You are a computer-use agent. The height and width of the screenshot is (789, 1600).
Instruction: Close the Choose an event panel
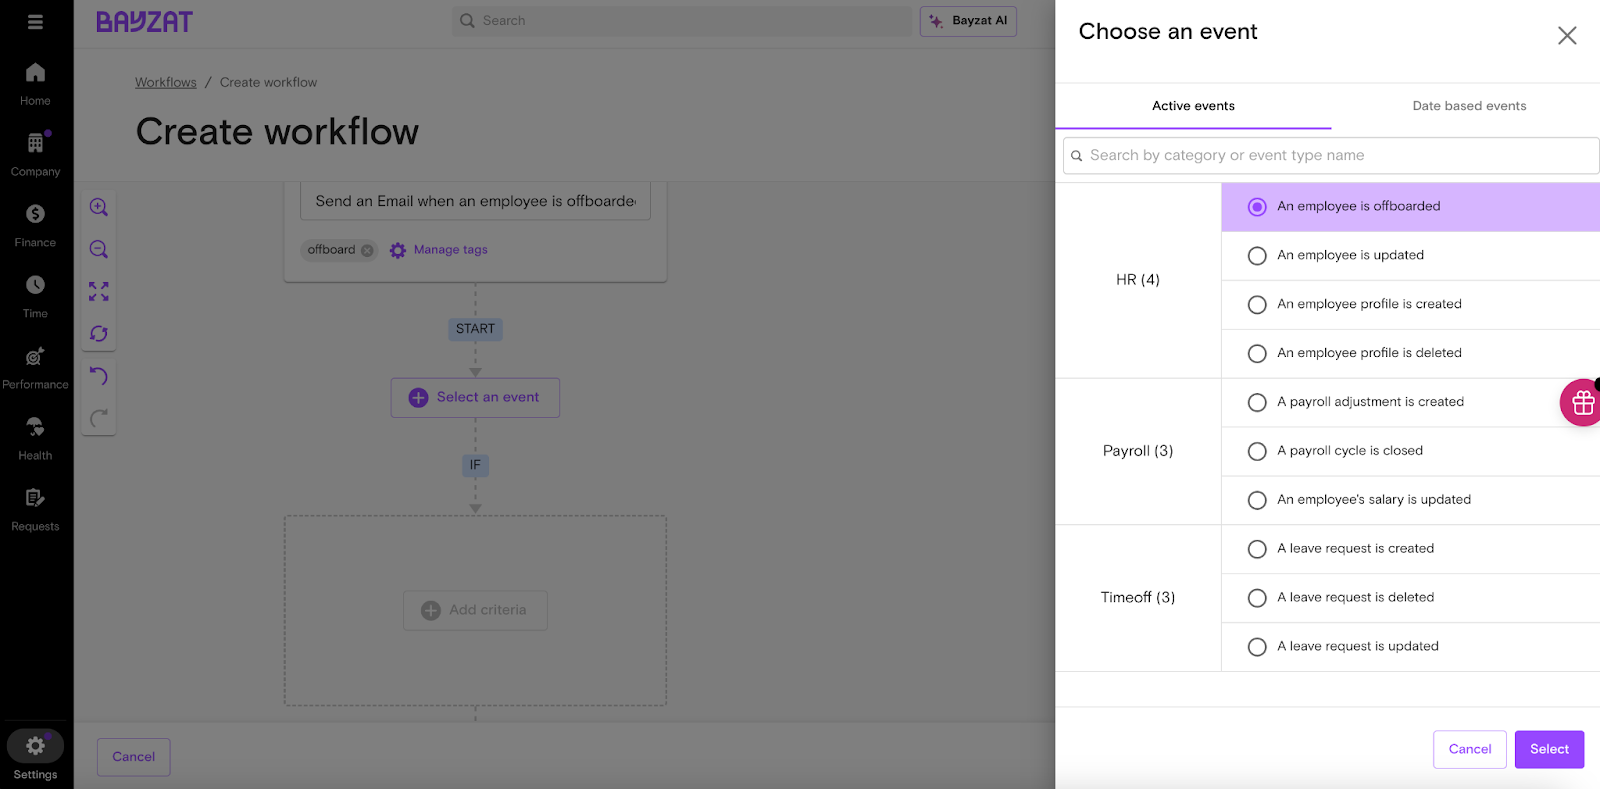(x=1566, y=36)
